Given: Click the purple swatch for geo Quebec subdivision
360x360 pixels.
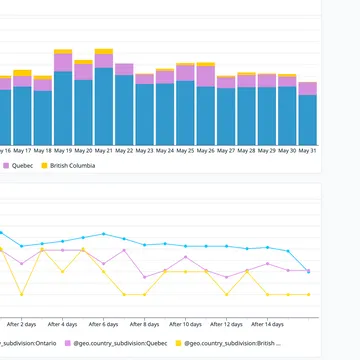Looking at the screenshot, I should 68,343.
